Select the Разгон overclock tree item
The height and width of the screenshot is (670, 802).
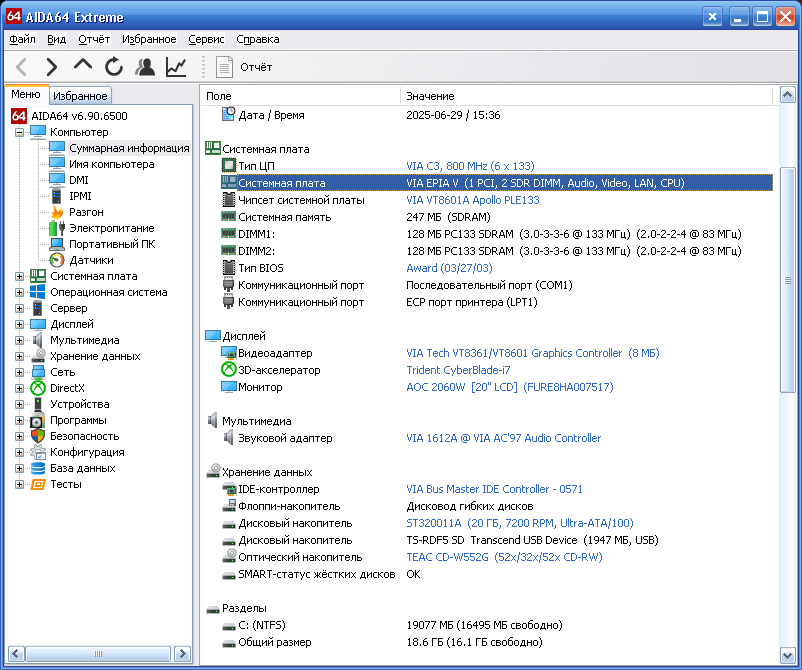click(85, 212)
